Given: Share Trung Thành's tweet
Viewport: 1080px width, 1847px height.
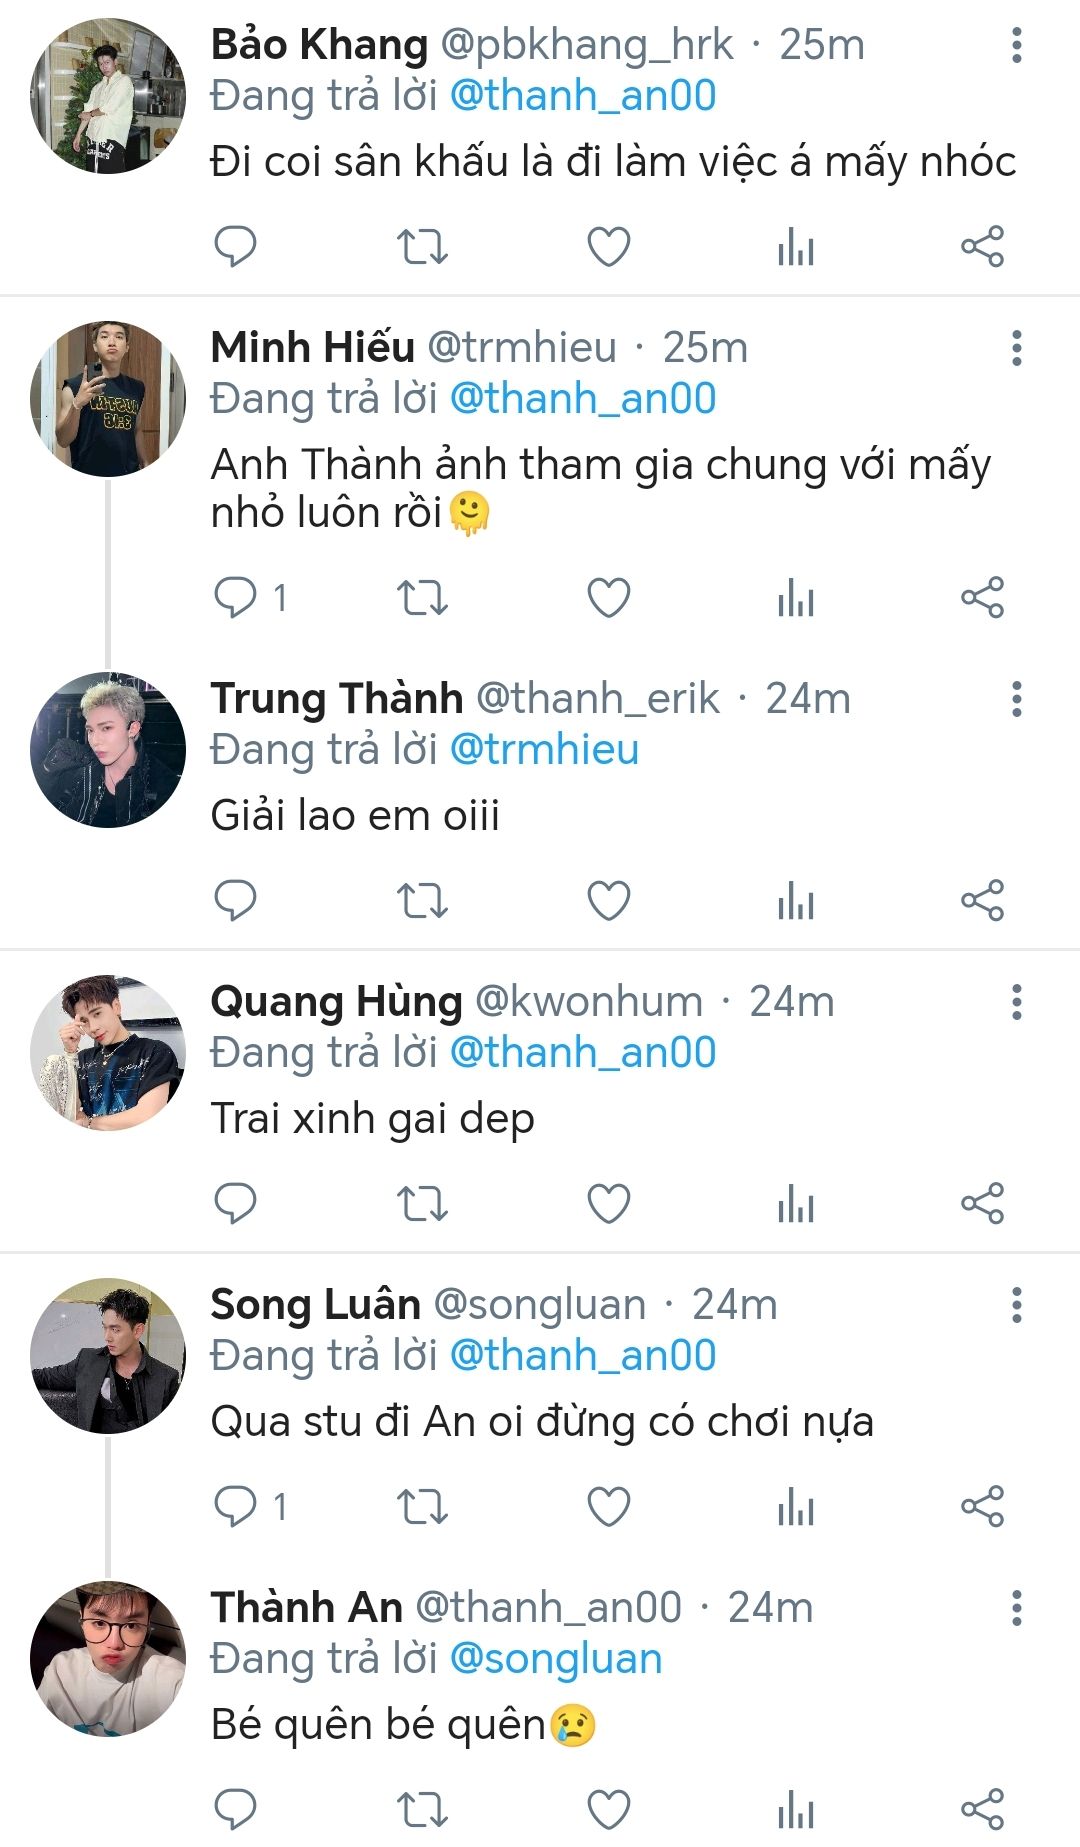Looking at the screenshot, I should (x=982, y=900).
